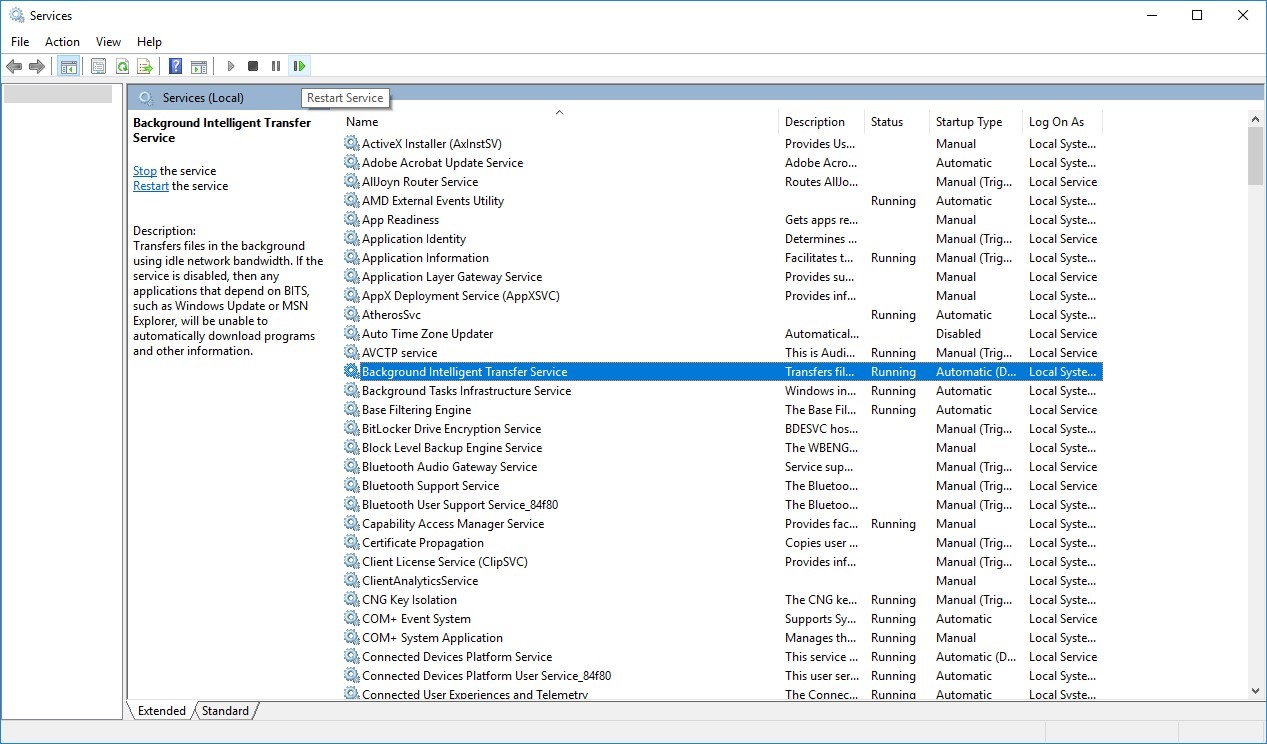Click the Start Service play icon
This screenshot has height=744, width=1267.
(x=231, y=66)
